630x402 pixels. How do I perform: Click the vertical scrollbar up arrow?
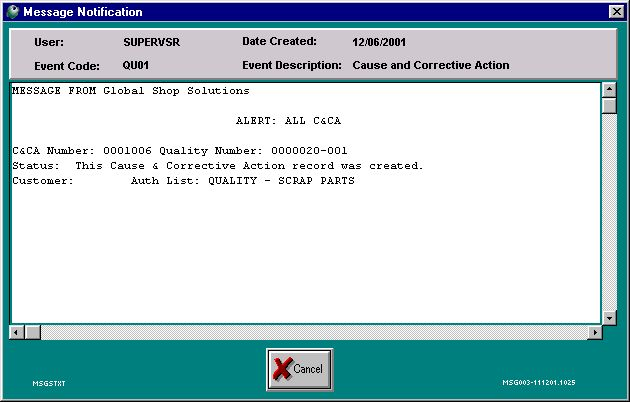pyautogui.click(x=609, y=90)
